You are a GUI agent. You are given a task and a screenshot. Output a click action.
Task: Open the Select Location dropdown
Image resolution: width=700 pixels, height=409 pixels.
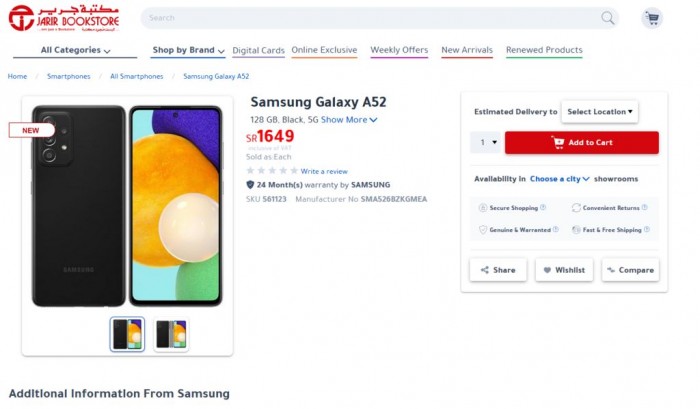click(600, 112)
